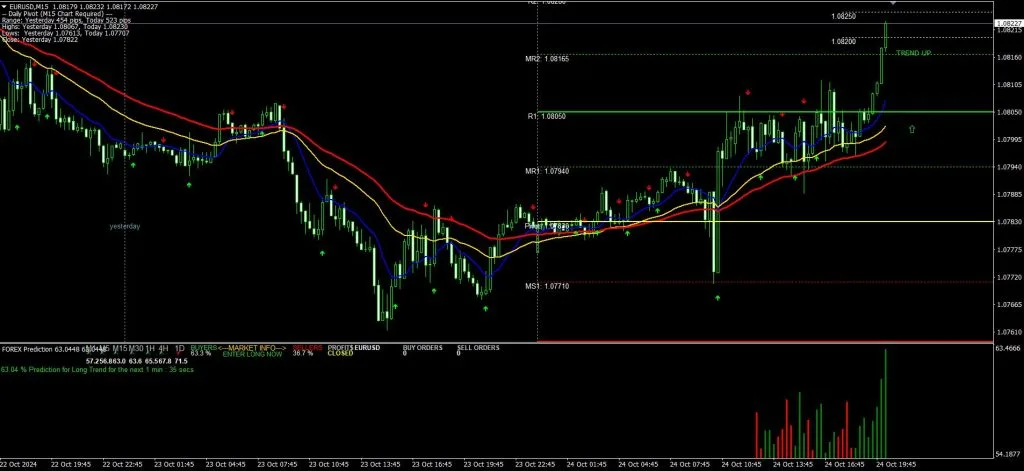The width and height of the screenshot is (1024, 471).
Task: Click the 4H timeframe label in indicator panel
Action: (163, 348)
